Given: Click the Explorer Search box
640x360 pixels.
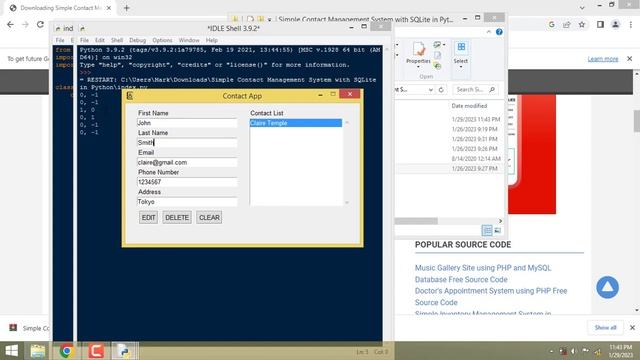Looking at the screenshot, I should [475, 89].
